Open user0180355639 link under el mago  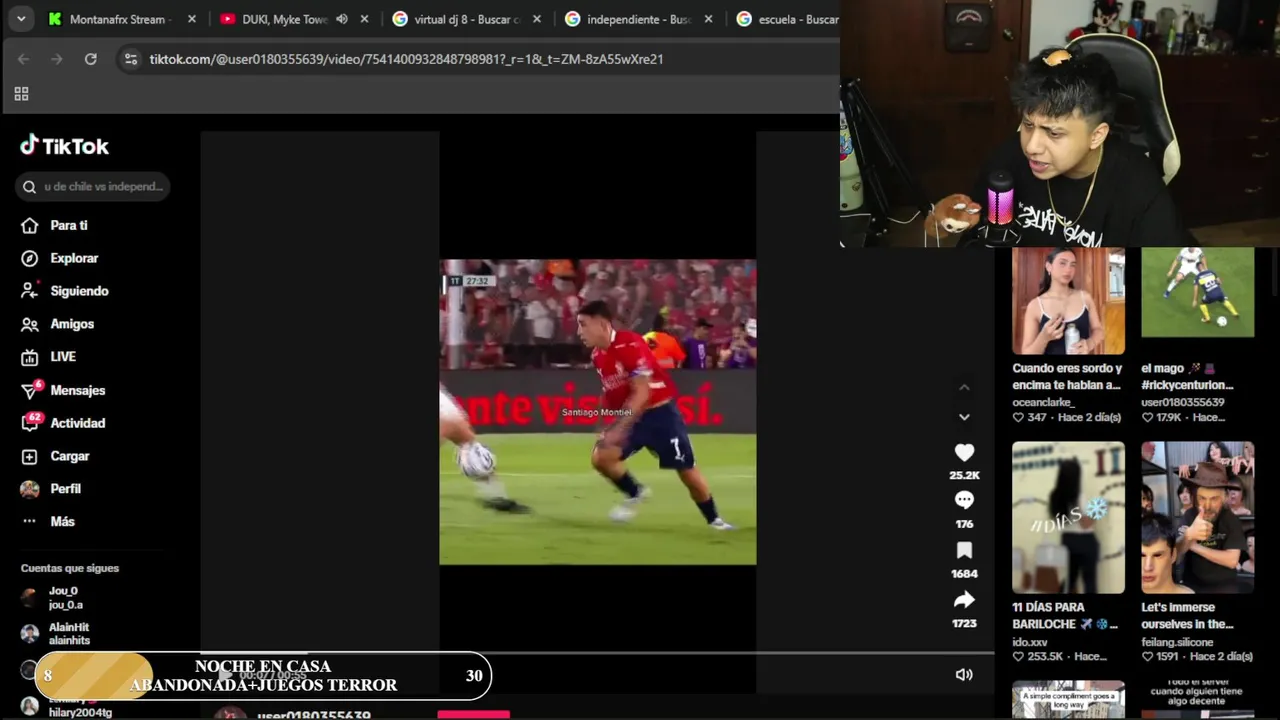1182,402
